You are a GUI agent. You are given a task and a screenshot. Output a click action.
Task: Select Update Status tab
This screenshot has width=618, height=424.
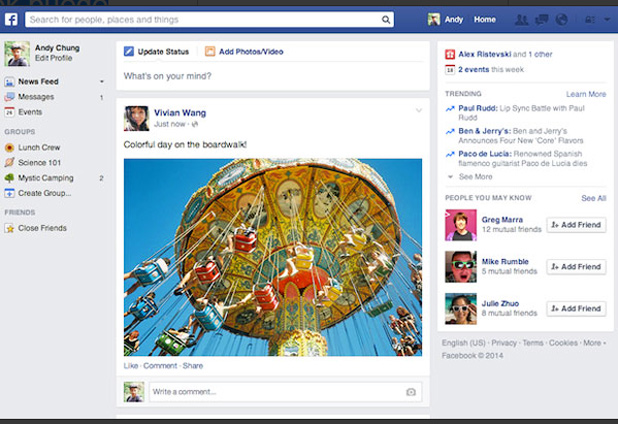click(x=156, y=51)
